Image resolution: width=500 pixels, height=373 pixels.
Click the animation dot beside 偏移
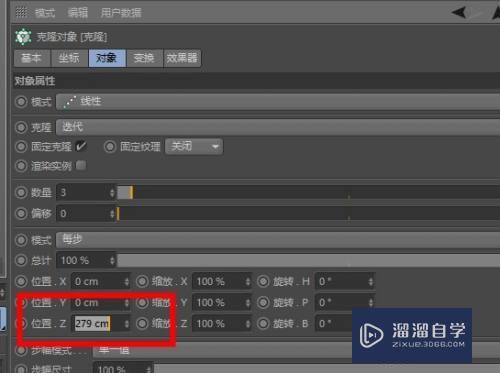[x=21, y=213]
